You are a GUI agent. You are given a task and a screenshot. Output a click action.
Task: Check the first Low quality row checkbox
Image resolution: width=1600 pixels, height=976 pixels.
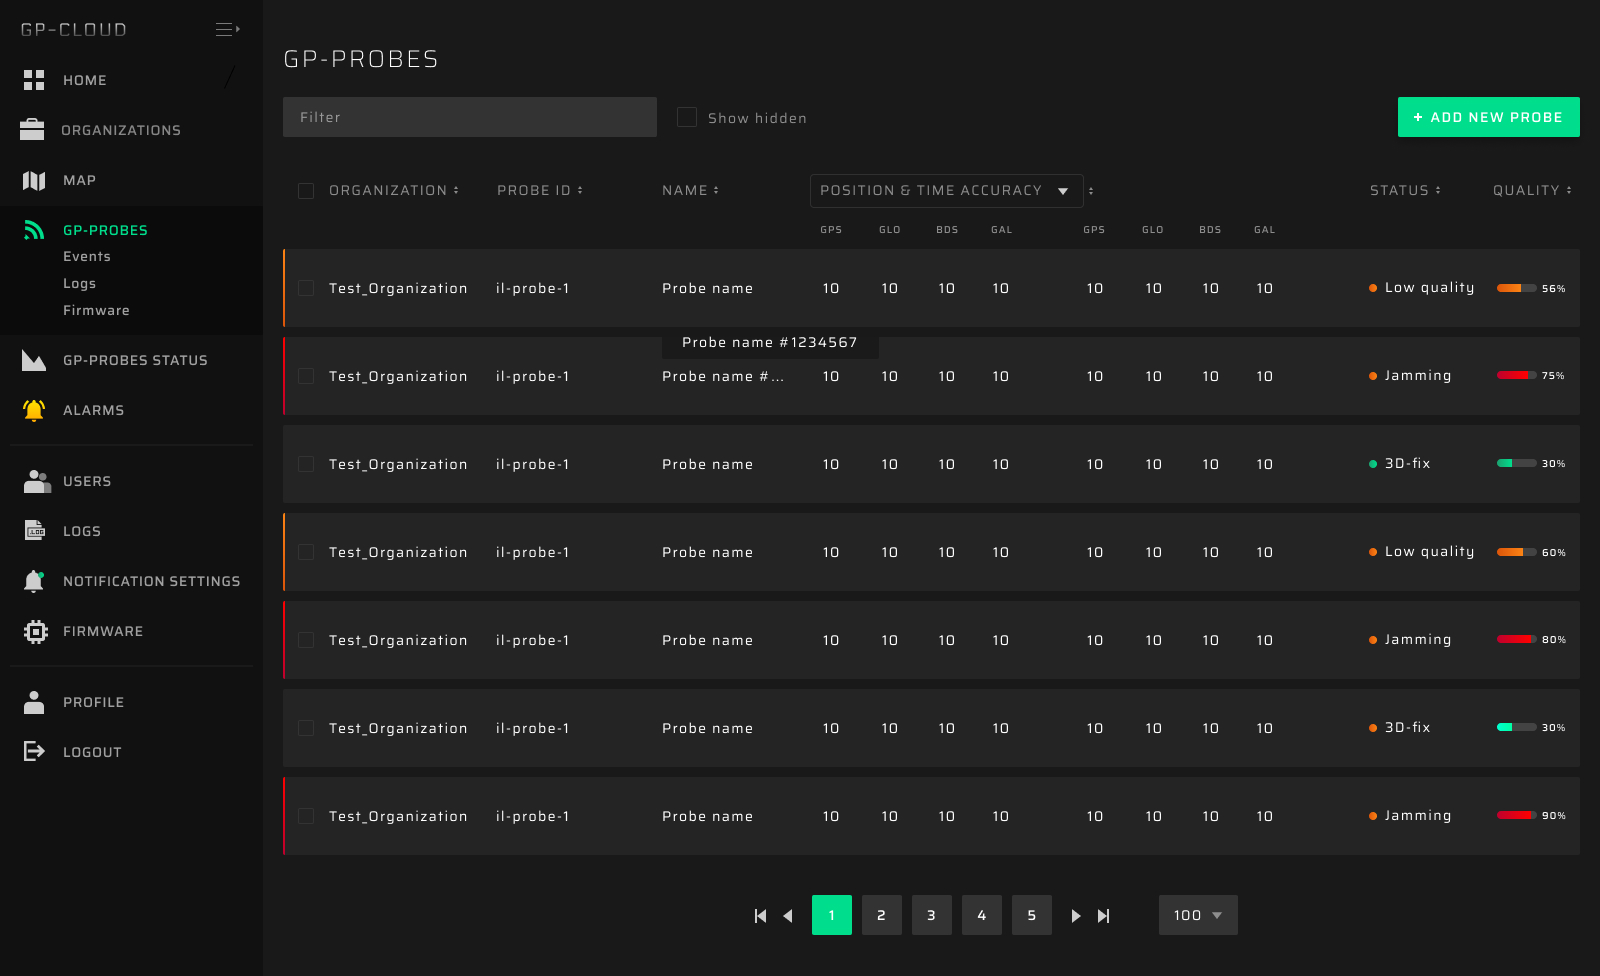point(306,288)
